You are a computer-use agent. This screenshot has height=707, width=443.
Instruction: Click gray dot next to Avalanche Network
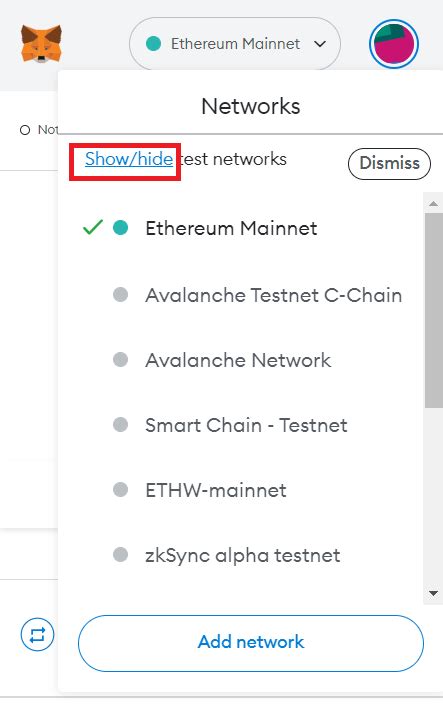[120, 360]
